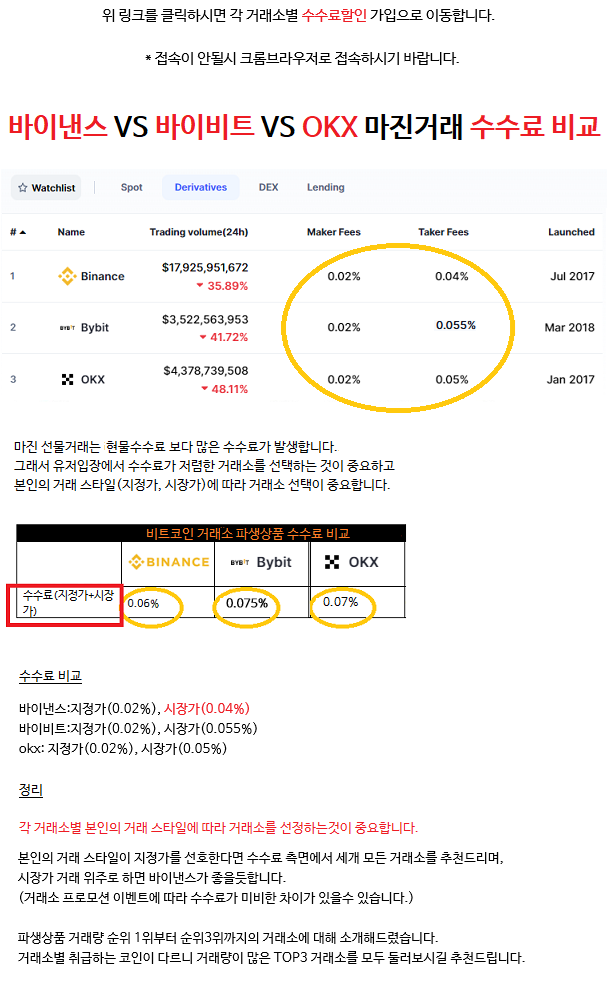Click the Bybit logo icon in table
Screen dimensions: 609x991
(x=67, y=328)
